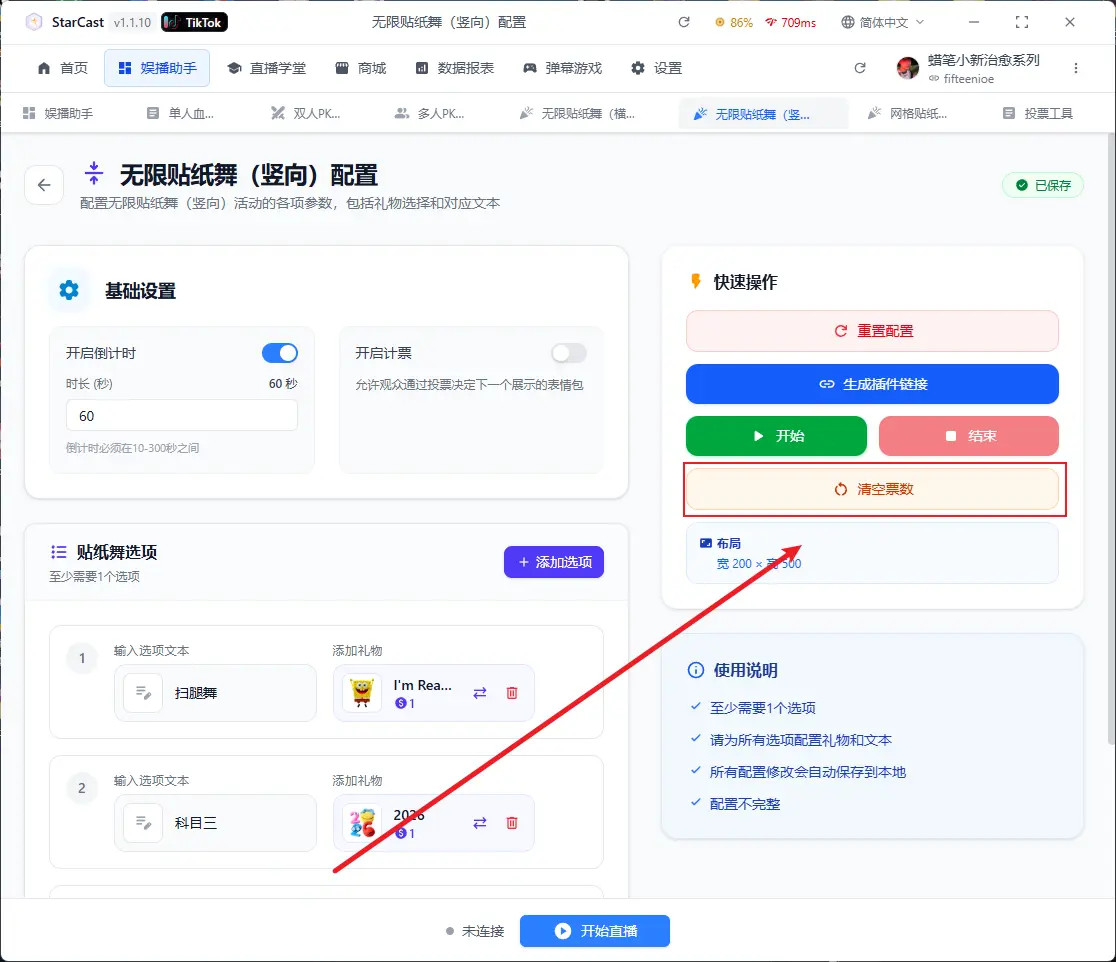Delete the 扫腿舞 option via trash icon
Image resolution: width=1116 pixels, height=962 pixels.
[512, 693]
